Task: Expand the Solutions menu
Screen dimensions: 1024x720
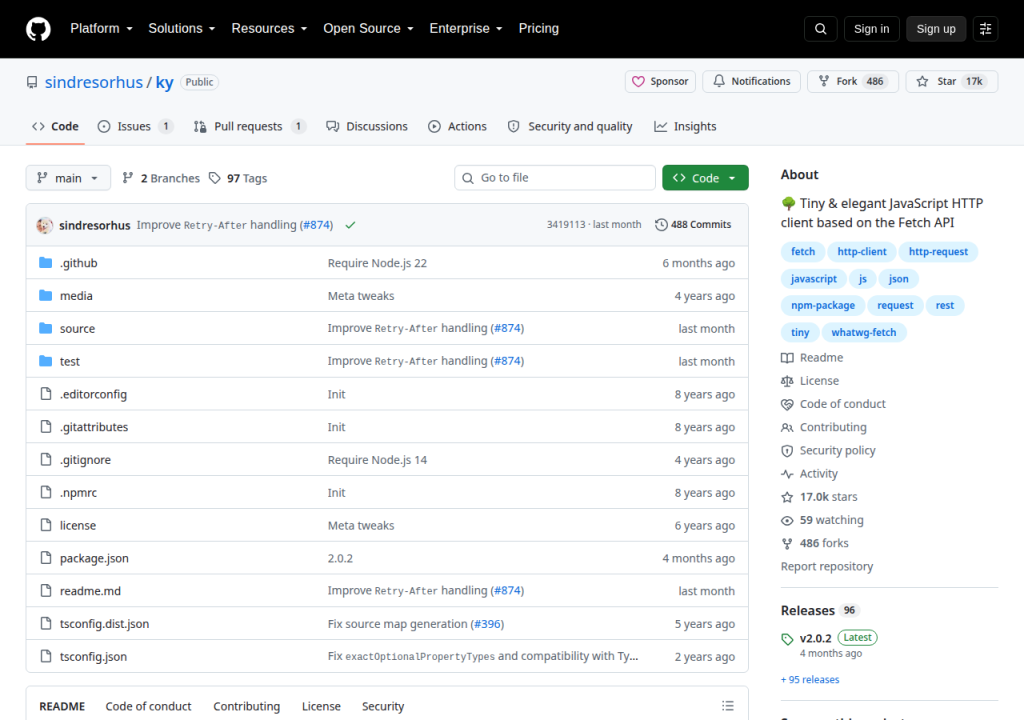Action: [x=182, y=29]
